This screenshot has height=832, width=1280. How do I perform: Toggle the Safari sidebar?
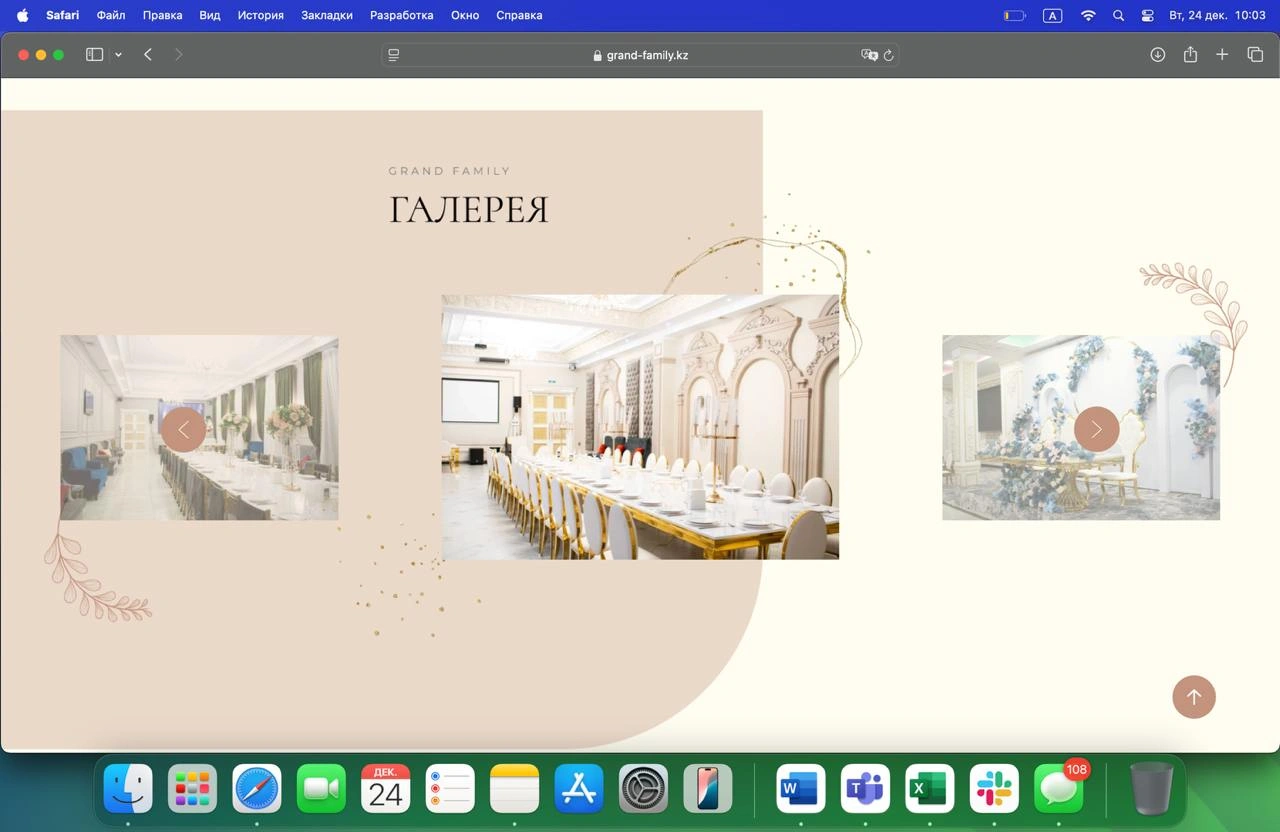tap(95, 55)
